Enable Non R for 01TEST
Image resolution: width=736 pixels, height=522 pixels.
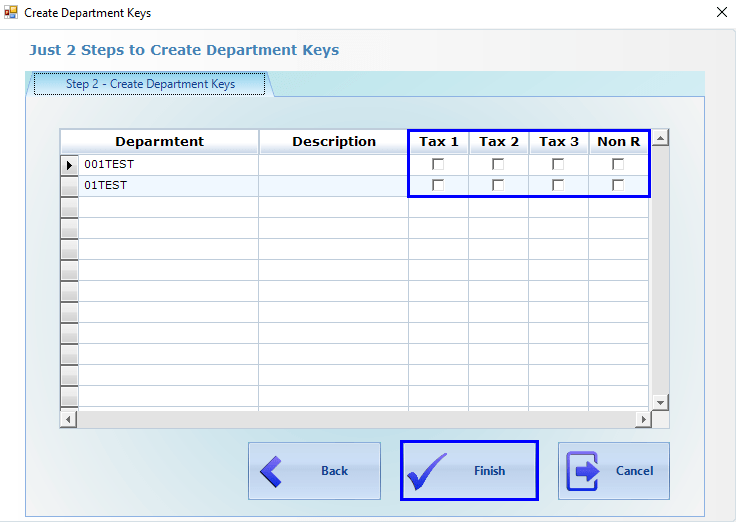pyautogui.click(x=618, y=185)
